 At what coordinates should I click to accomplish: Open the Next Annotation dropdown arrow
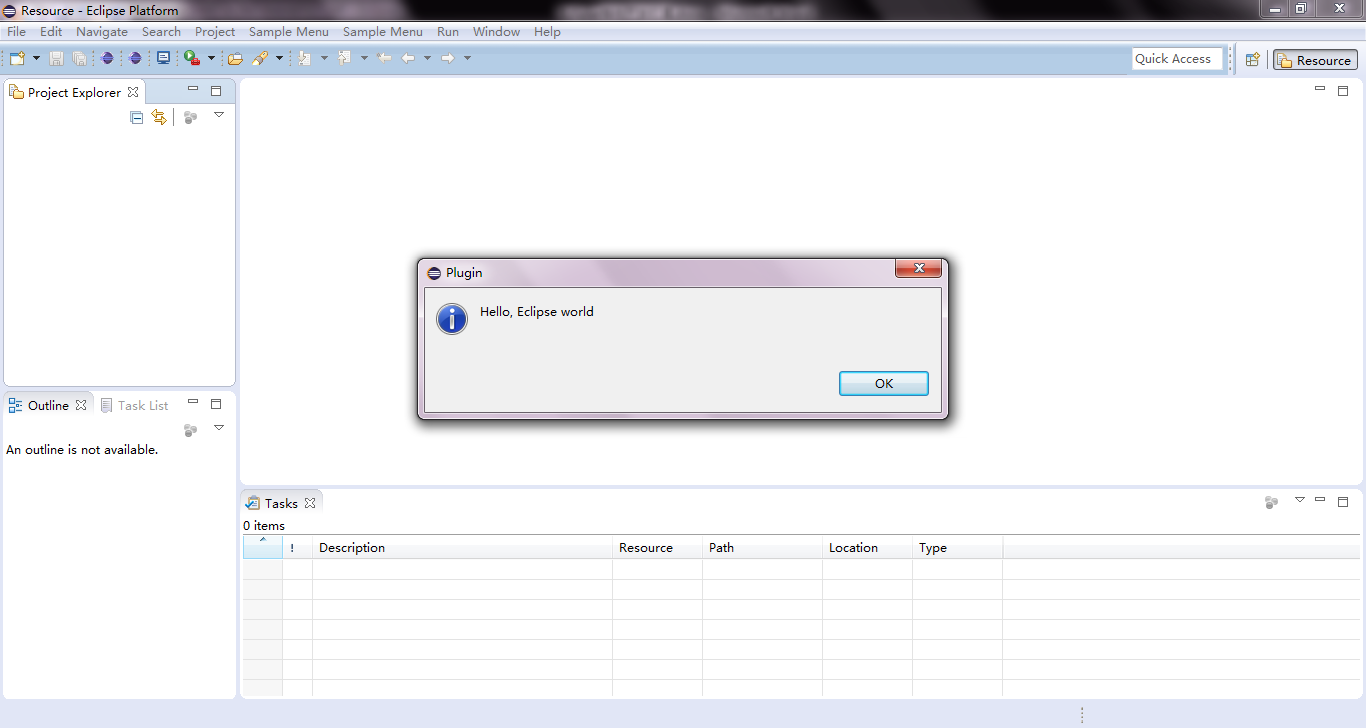324,59
